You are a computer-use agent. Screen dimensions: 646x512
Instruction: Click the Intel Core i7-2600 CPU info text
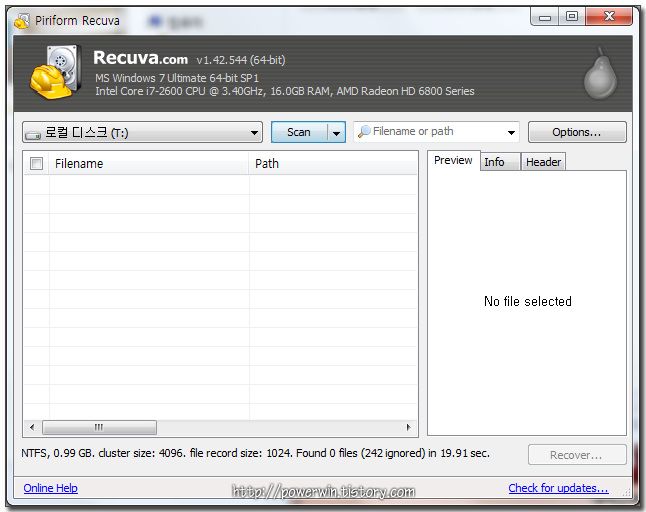285,91
